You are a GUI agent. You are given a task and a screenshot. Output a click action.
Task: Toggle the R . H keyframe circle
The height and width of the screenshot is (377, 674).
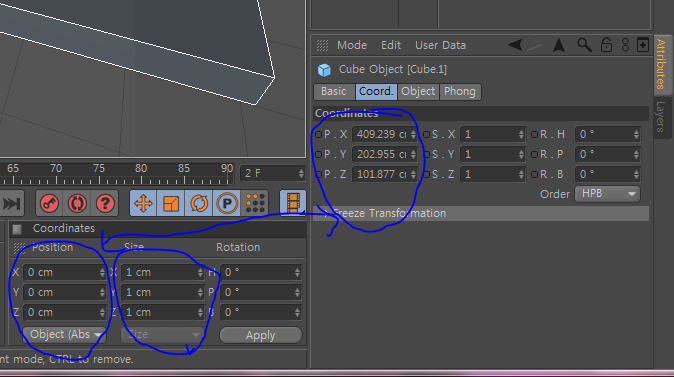[534, 135]
